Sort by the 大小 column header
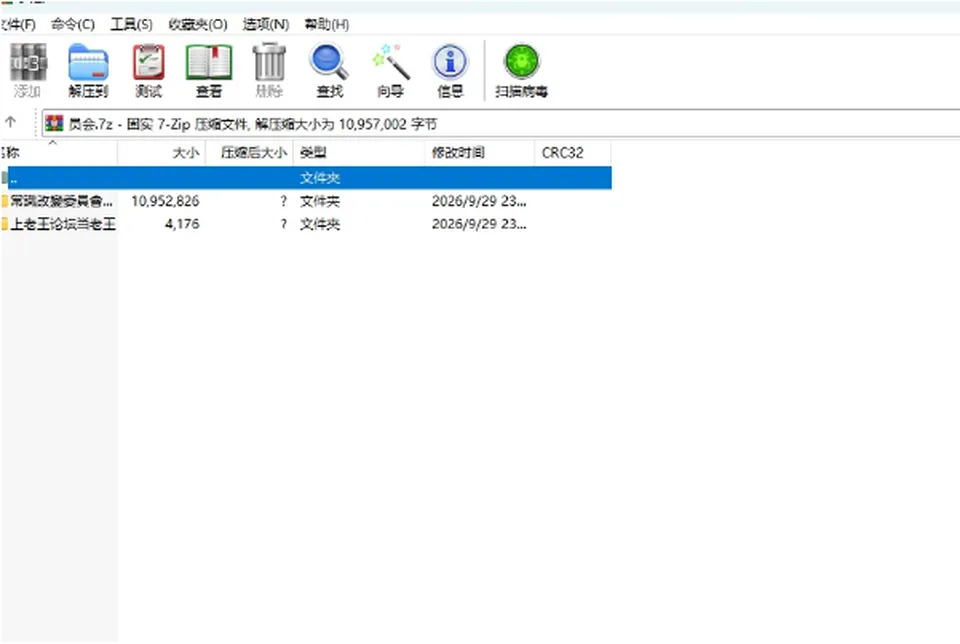This screenshot has width=960, height=644. (162, 152)
